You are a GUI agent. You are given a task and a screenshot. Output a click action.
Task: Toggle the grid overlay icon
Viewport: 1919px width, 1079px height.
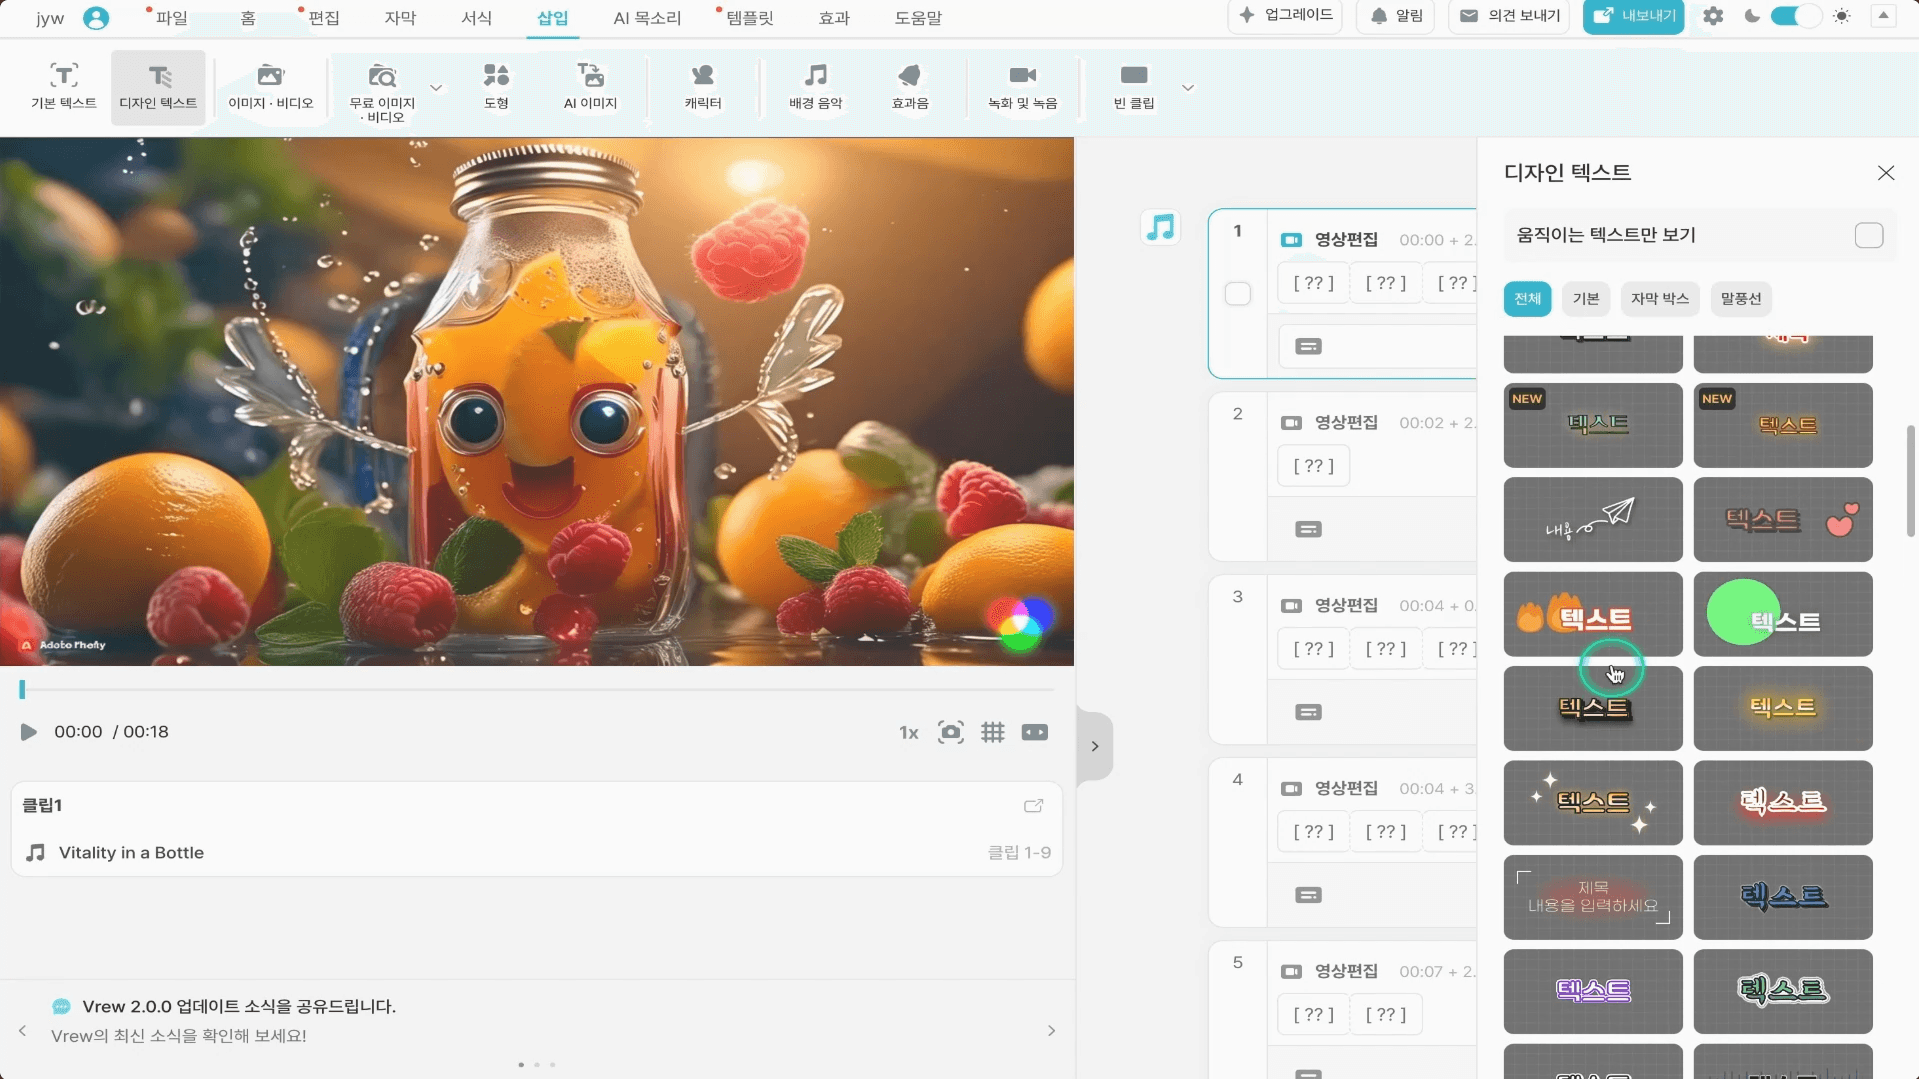[x=992, y=732]
